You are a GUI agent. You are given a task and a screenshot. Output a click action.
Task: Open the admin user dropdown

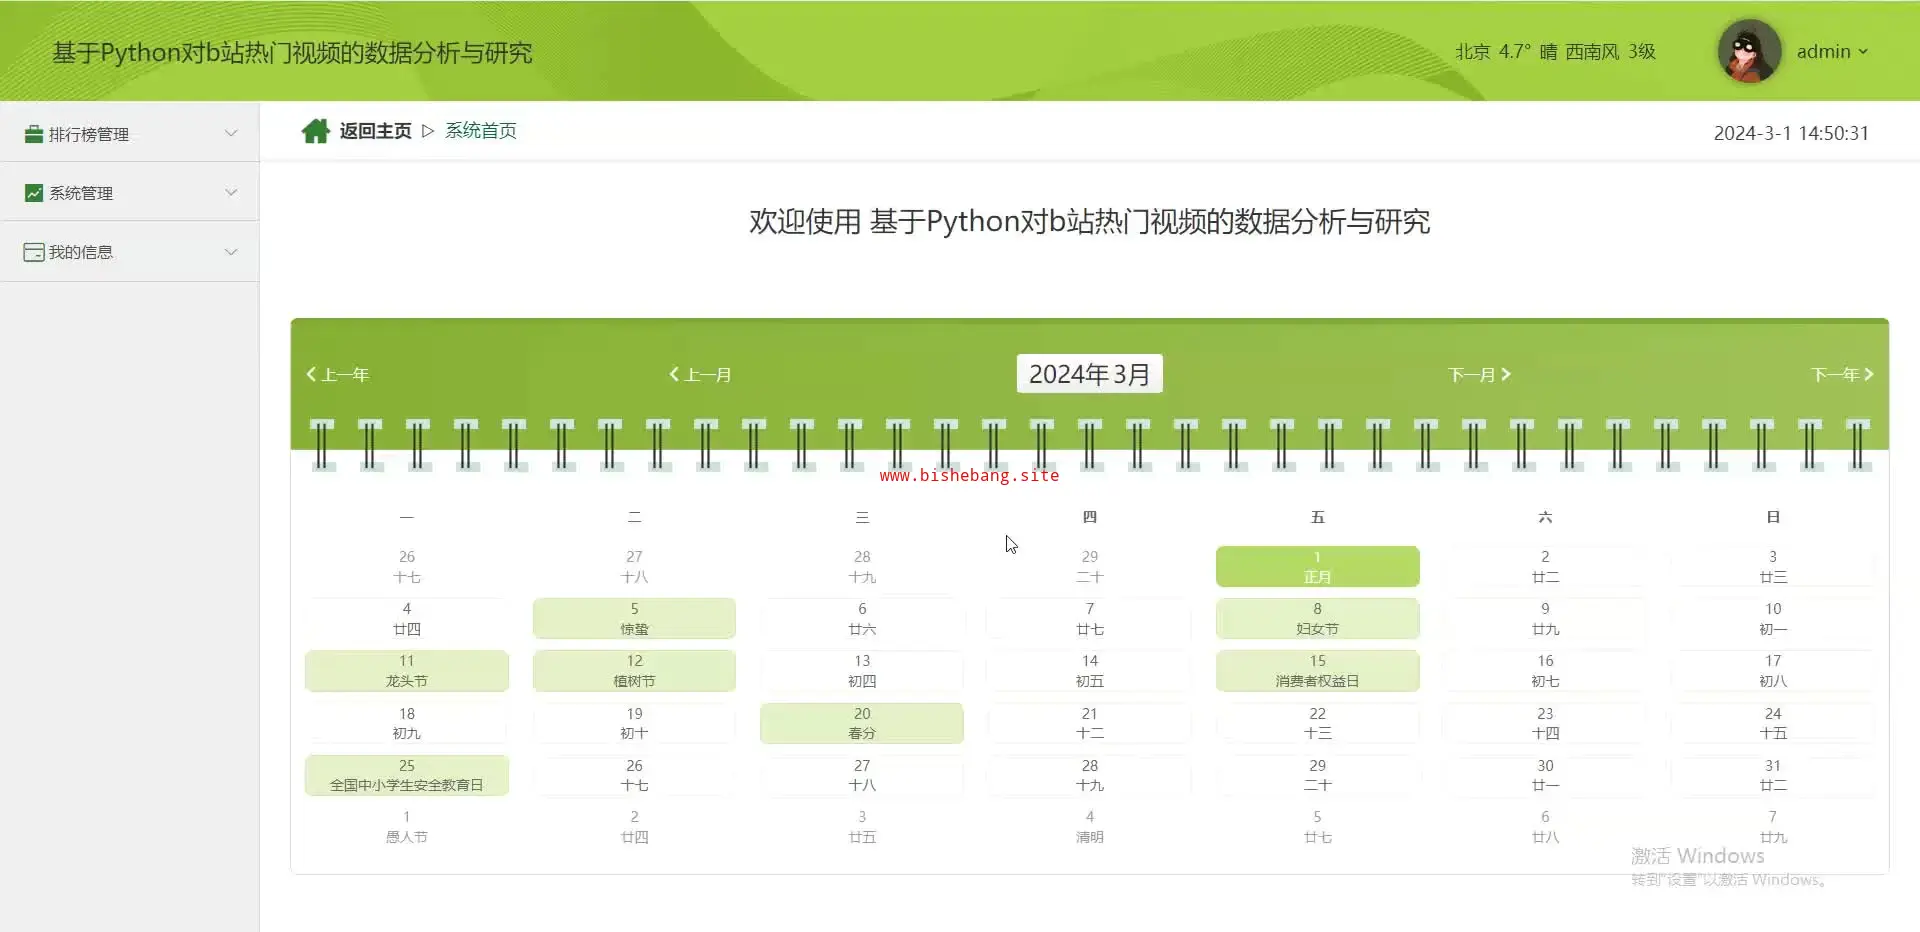tap(1832, 52)
